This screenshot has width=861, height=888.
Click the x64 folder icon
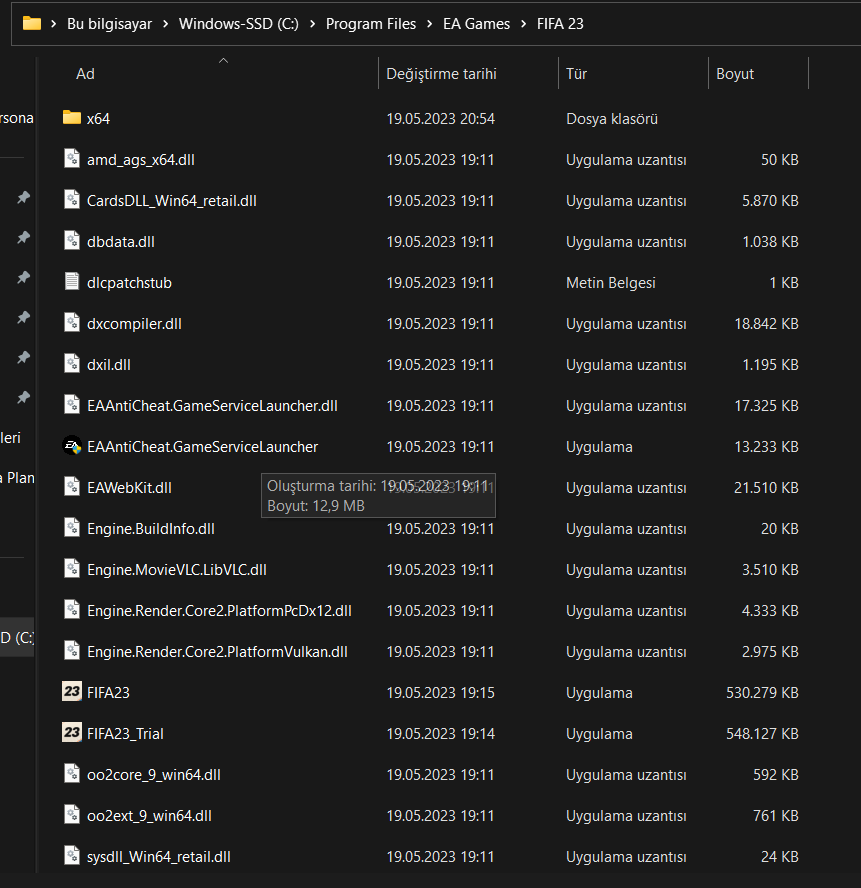tap(71, 118)
